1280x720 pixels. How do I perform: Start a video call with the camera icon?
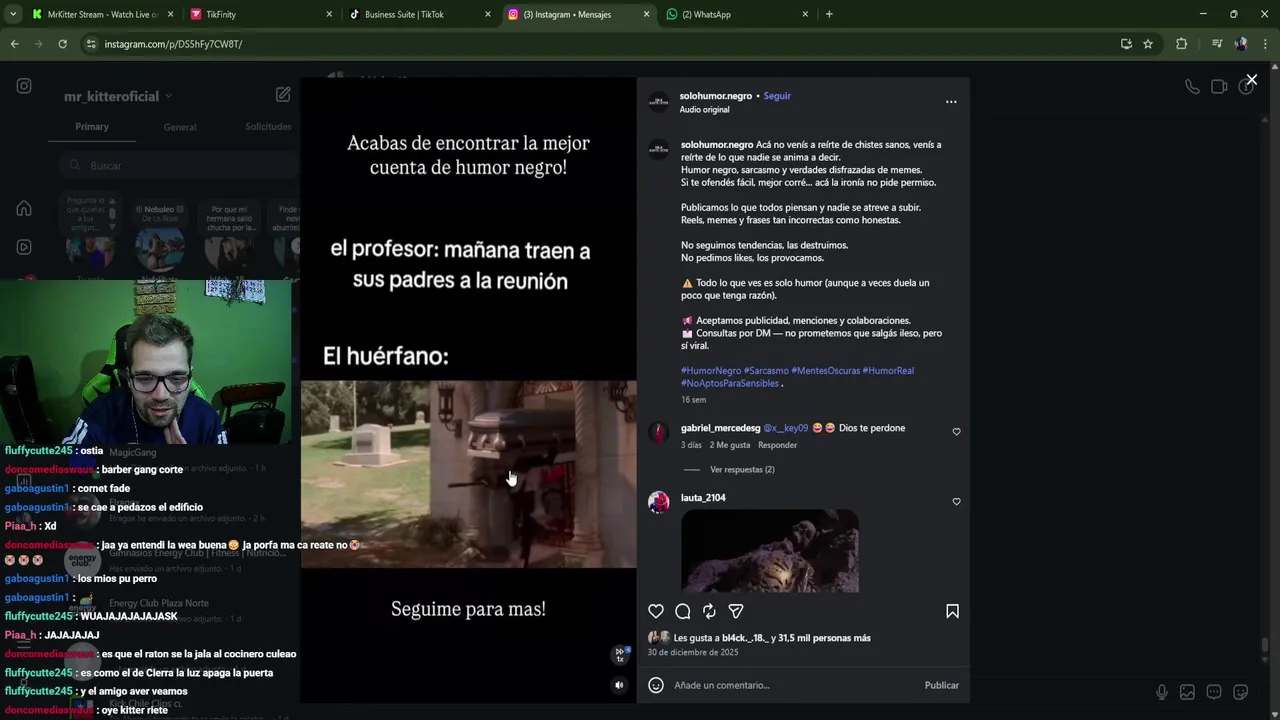[1219, 87]
